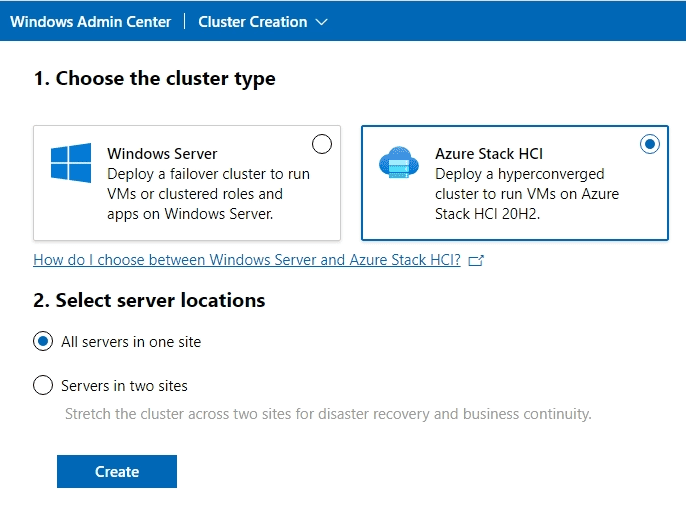686x513 pixels.
Task: Click the Azure Stack HCI card title
Action: click(x=489, y=154)
